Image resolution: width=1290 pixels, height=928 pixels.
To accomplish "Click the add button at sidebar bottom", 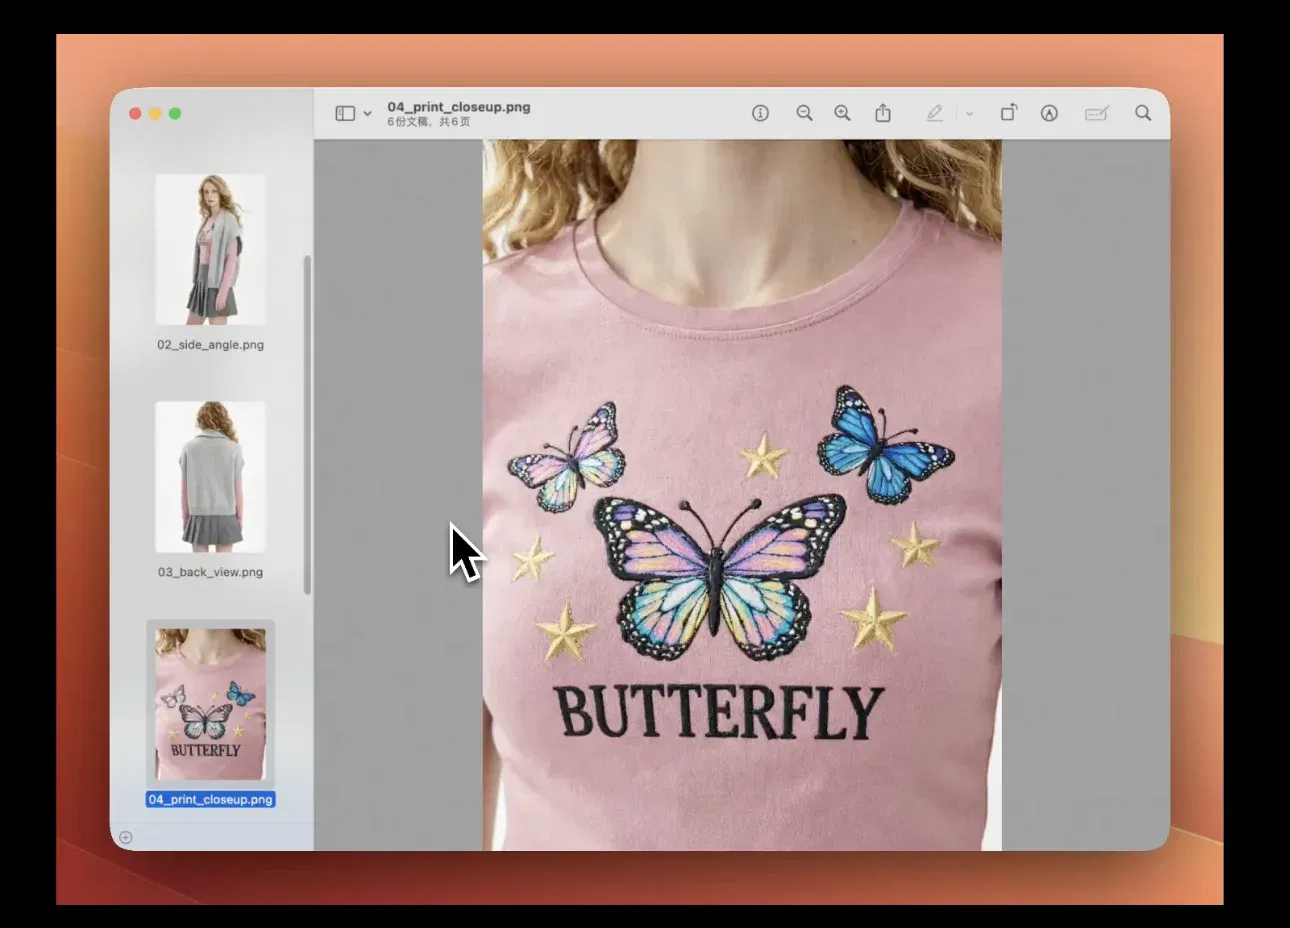I will (x=125, y=838).
